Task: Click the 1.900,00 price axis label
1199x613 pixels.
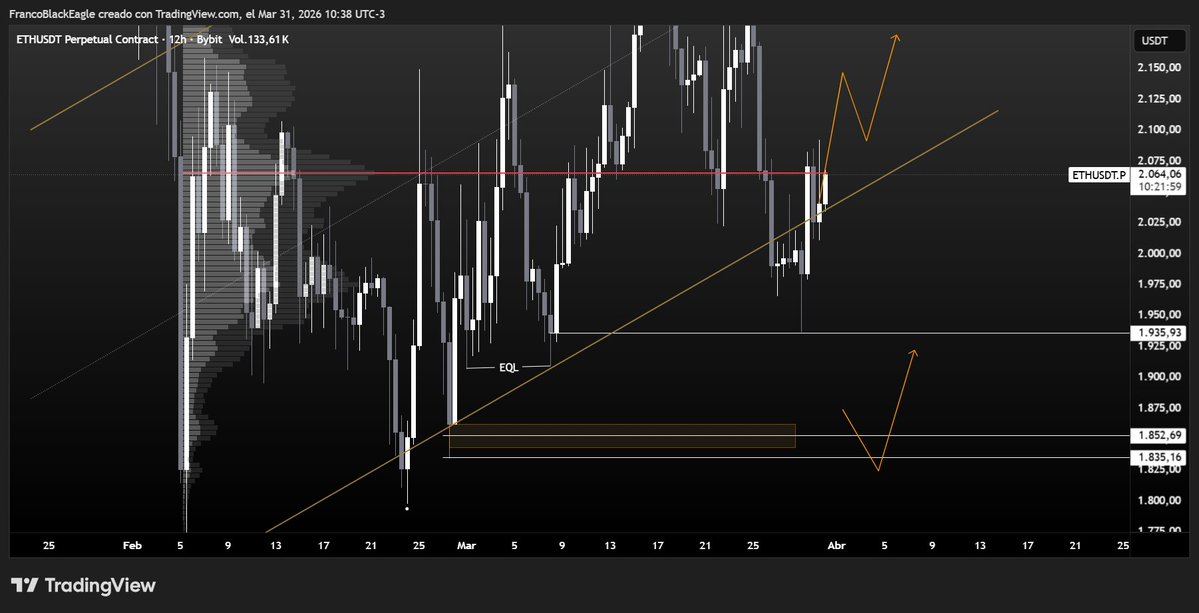Action: tap(1159, 377)
